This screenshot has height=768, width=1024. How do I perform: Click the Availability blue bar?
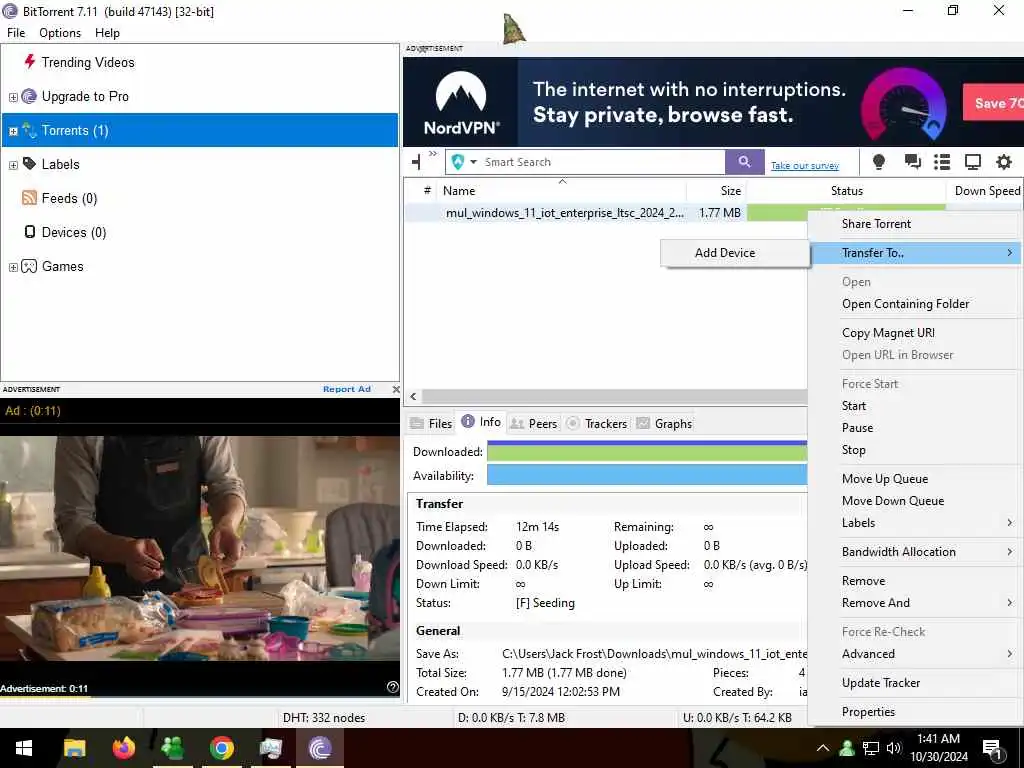[x=647, y=475]
